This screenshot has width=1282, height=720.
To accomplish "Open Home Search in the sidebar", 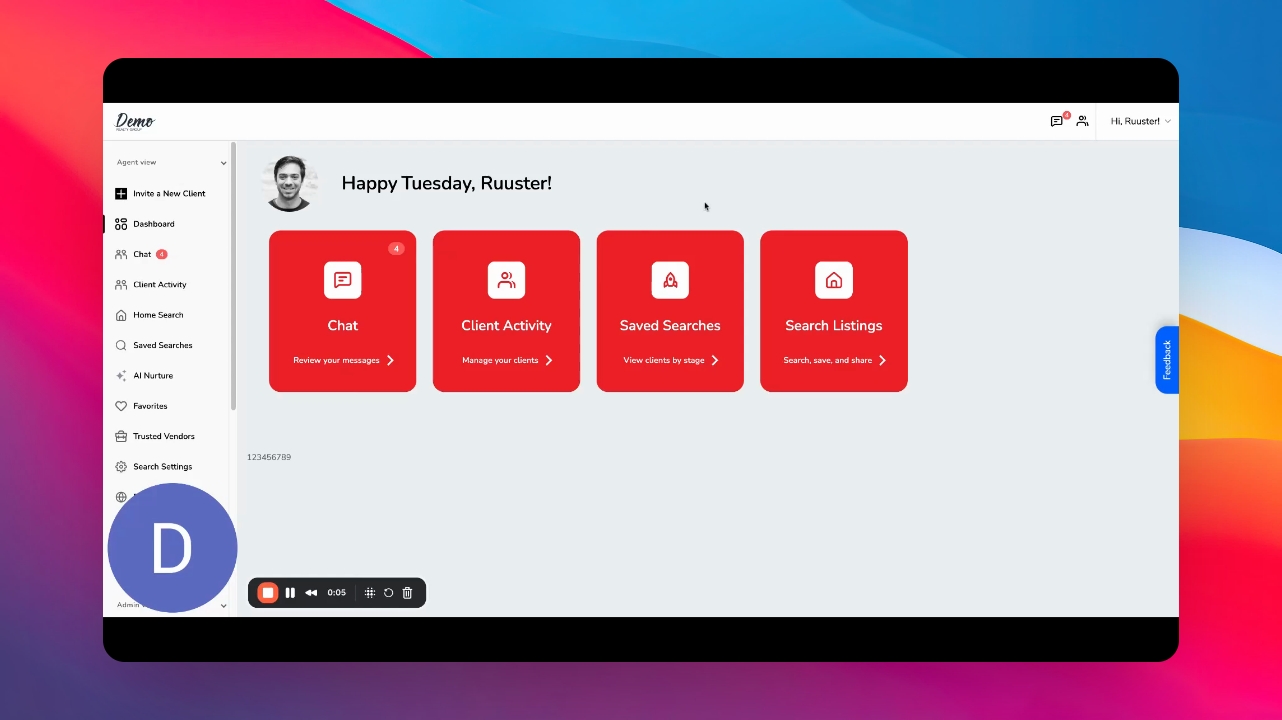I will click(x=158, y=315).
